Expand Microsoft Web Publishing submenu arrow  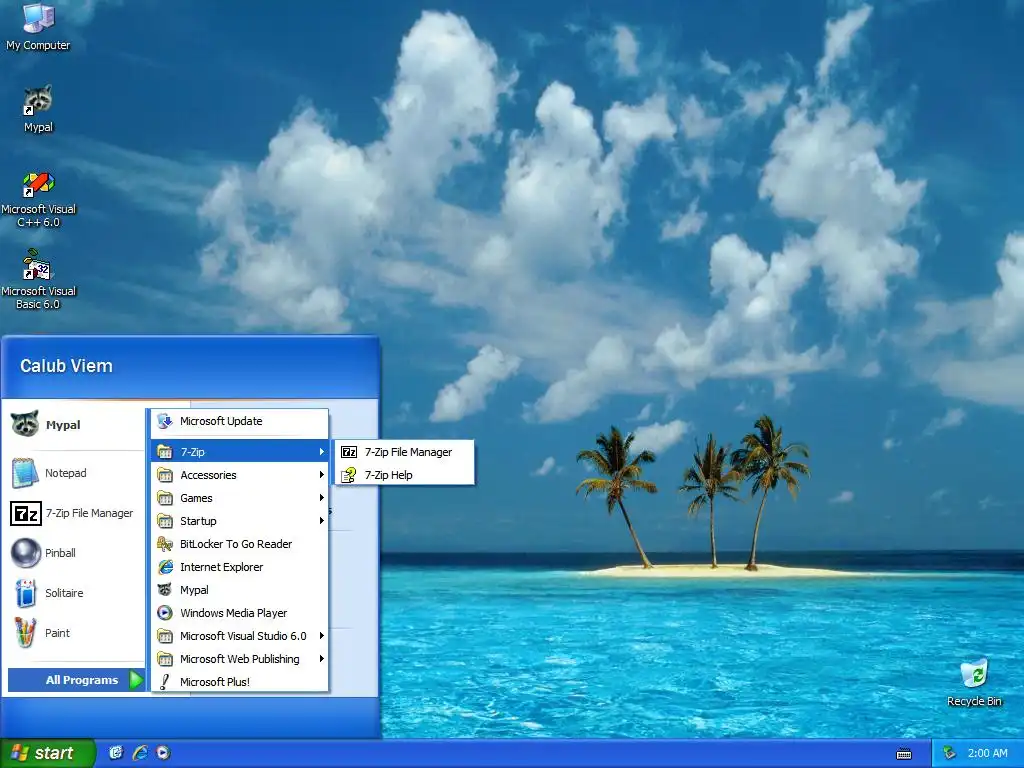point(321,659)
